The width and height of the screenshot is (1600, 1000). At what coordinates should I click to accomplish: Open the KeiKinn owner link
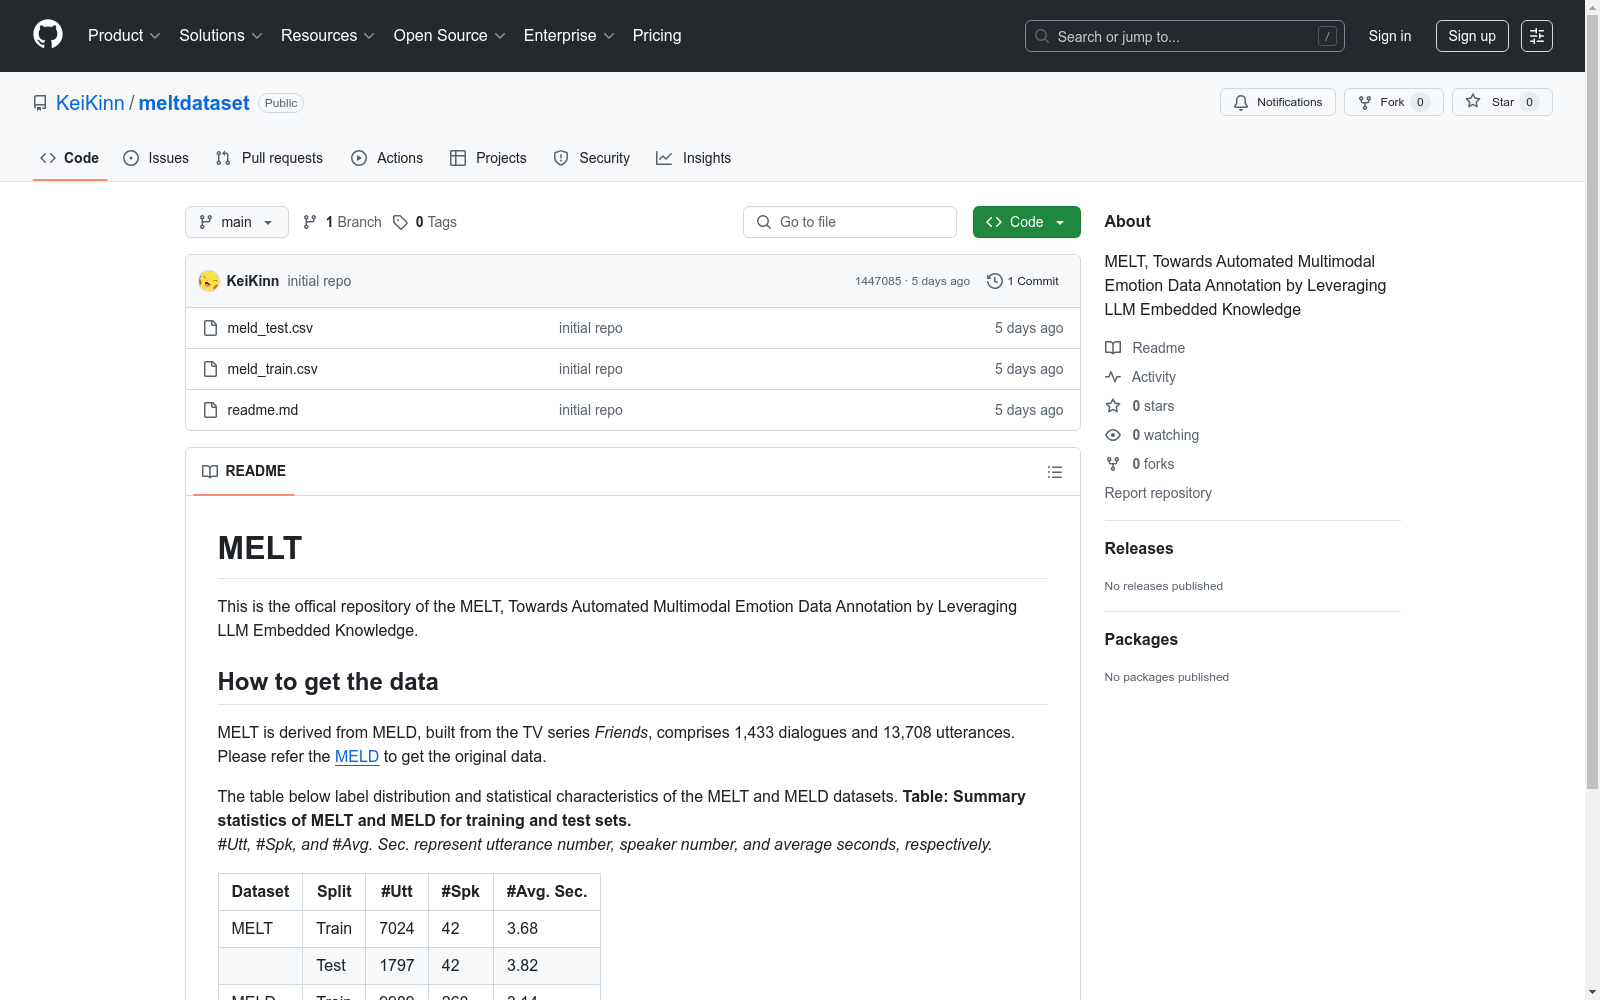coord(90,103)
